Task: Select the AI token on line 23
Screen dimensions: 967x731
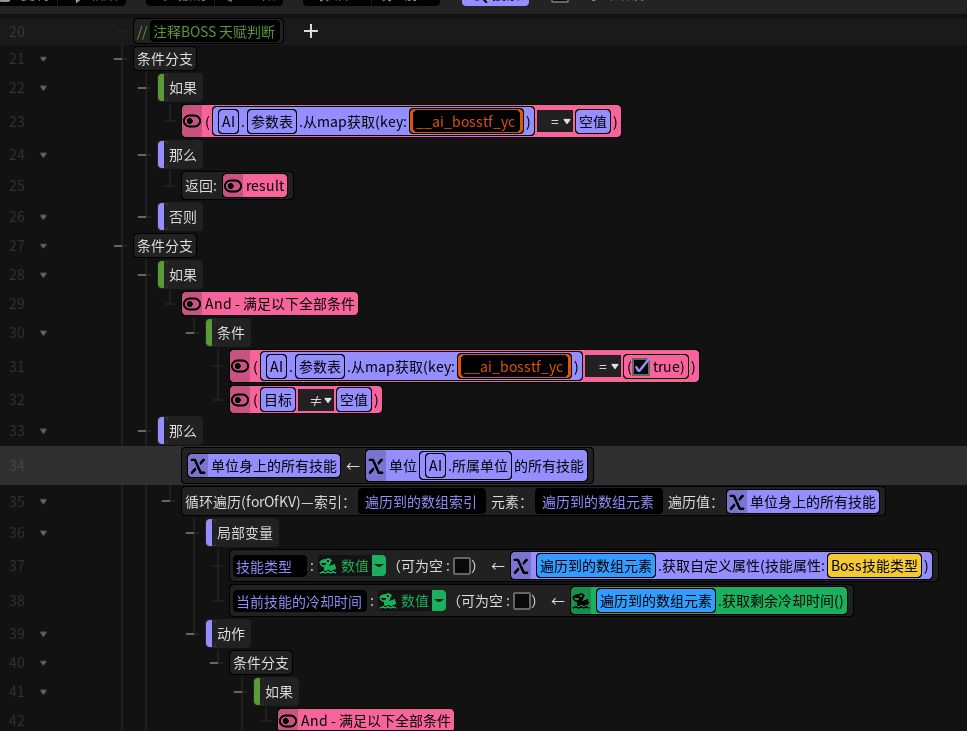Action: [229, 122]
